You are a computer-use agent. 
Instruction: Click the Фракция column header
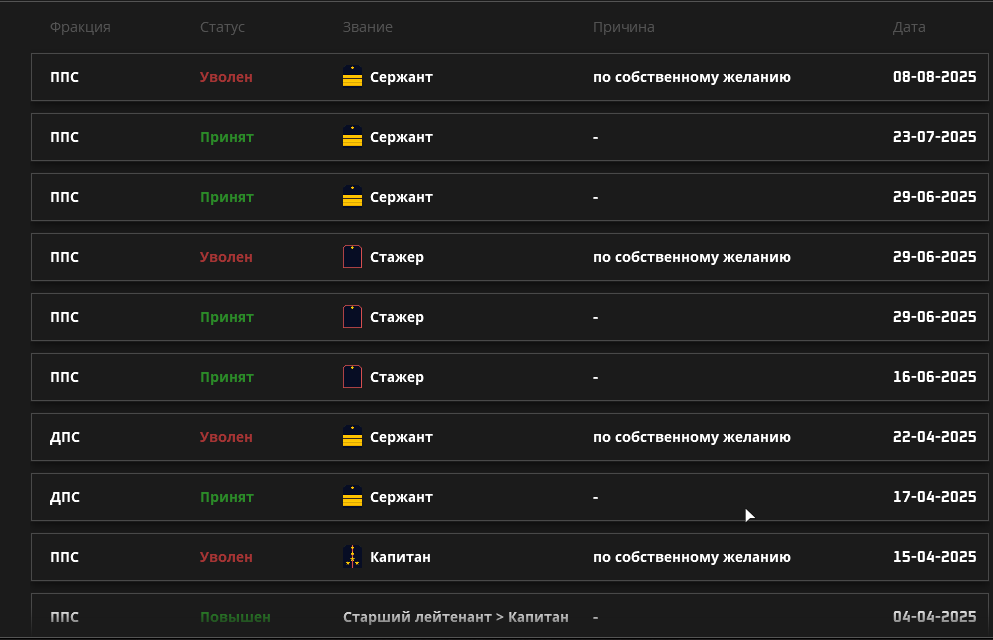(x=80, y=27)
